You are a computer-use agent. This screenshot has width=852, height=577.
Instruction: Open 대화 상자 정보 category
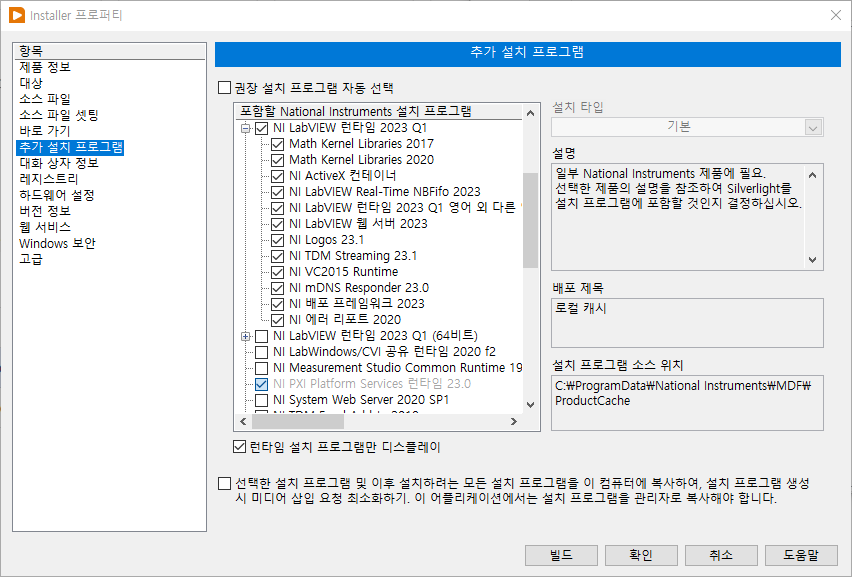pyautogui.click(x=59, y=163)
